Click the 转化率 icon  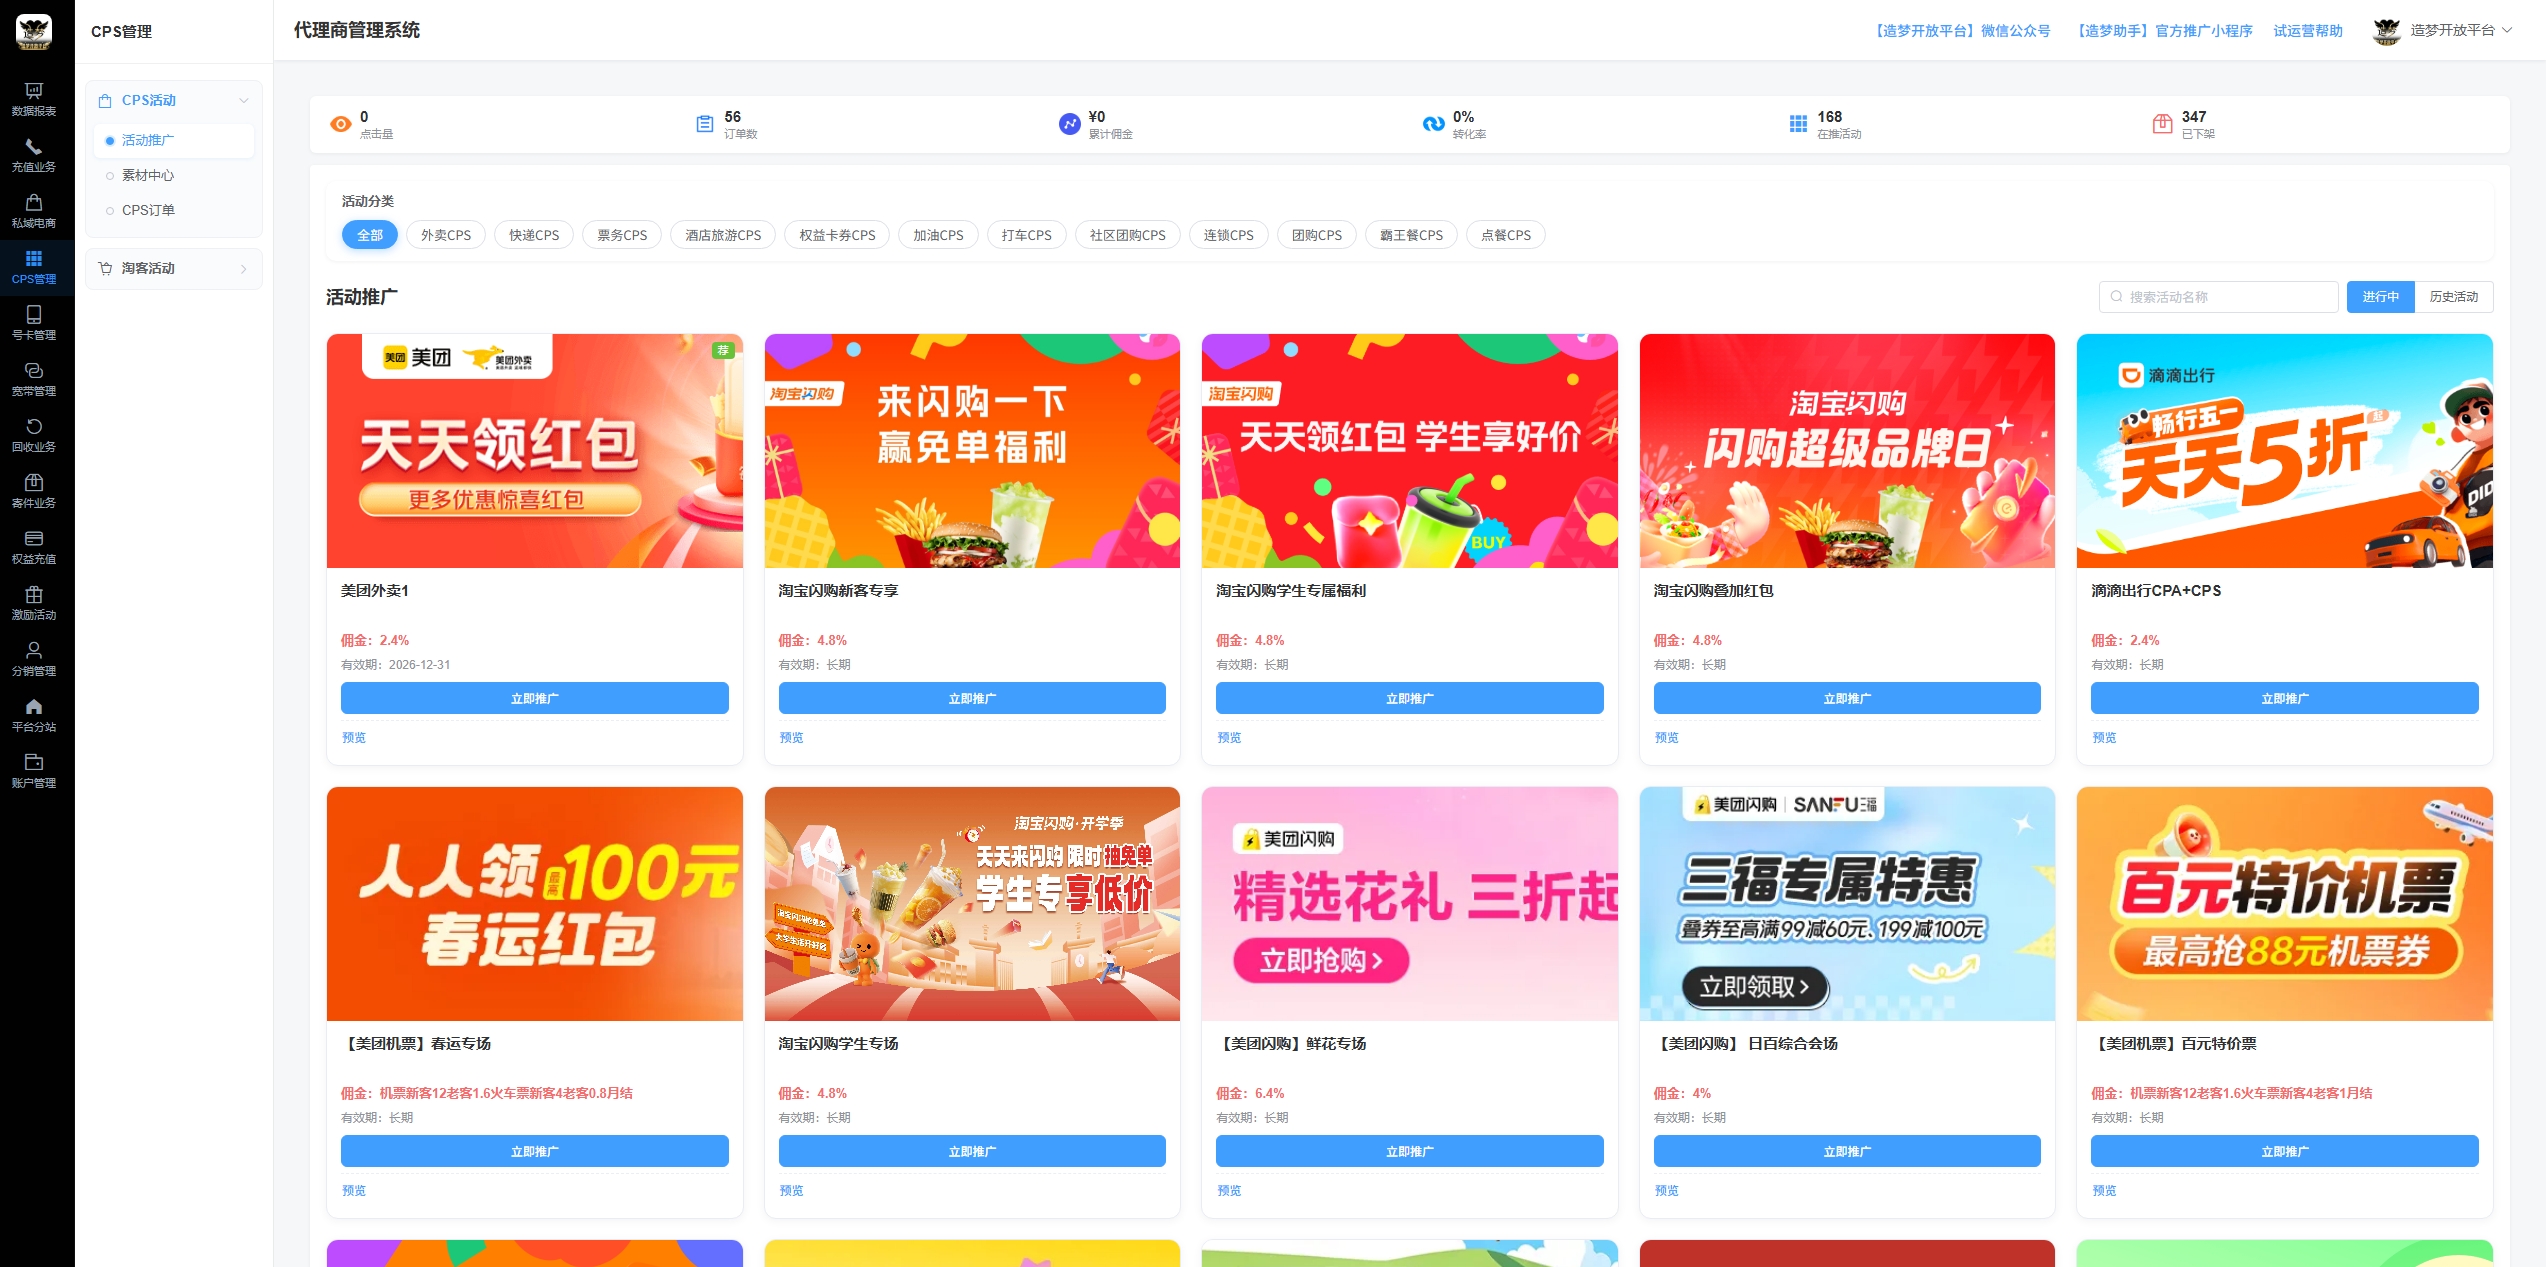tap(1434, 124)
